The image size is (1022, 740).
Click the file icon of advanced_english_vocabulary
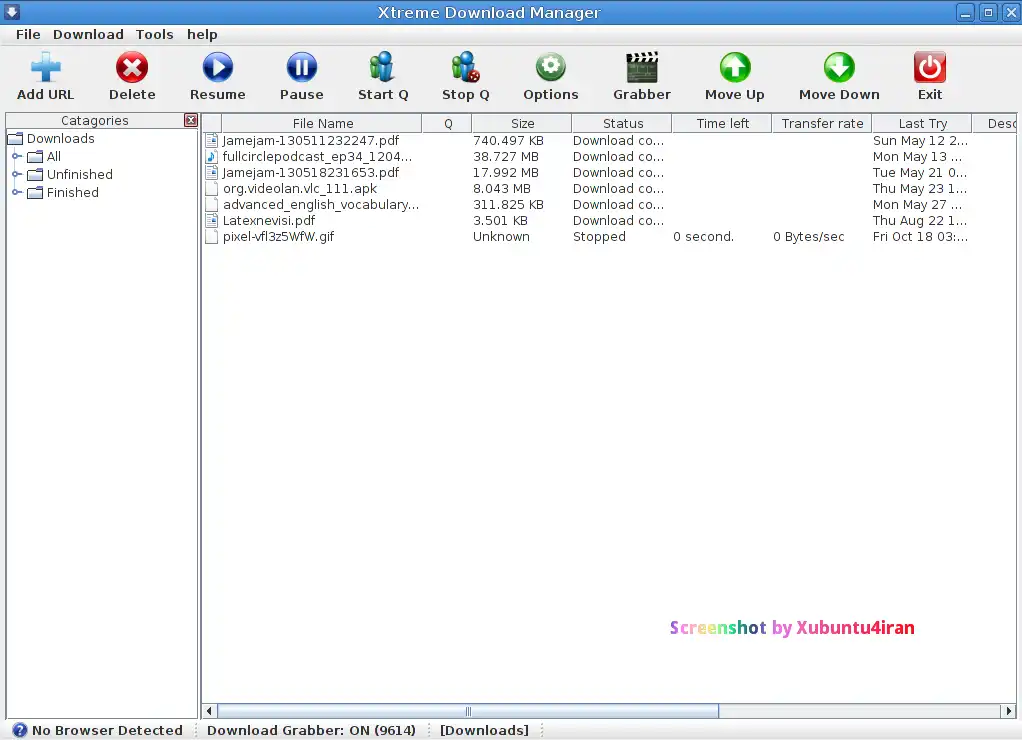point(211,205)
